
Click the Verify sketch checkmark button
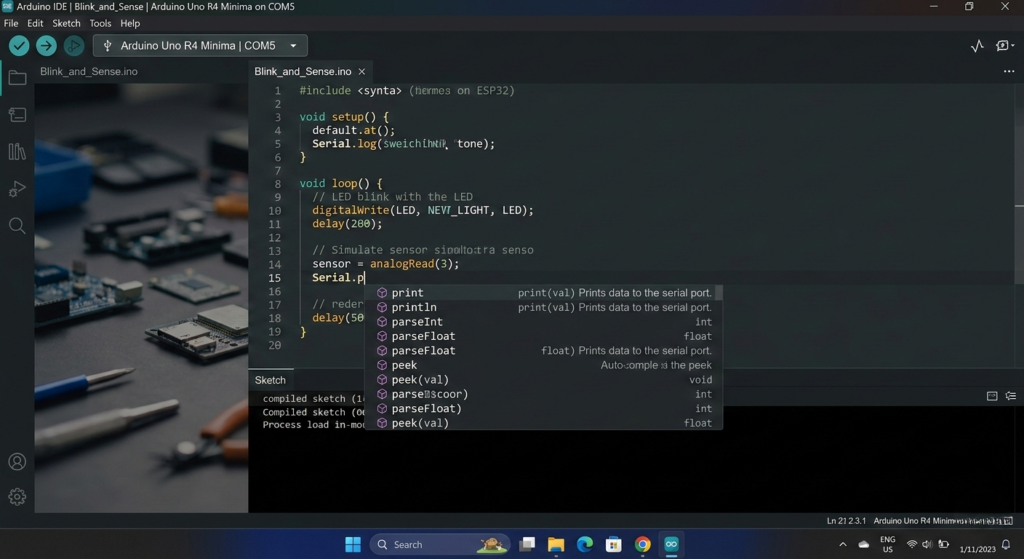coord(19,45)
